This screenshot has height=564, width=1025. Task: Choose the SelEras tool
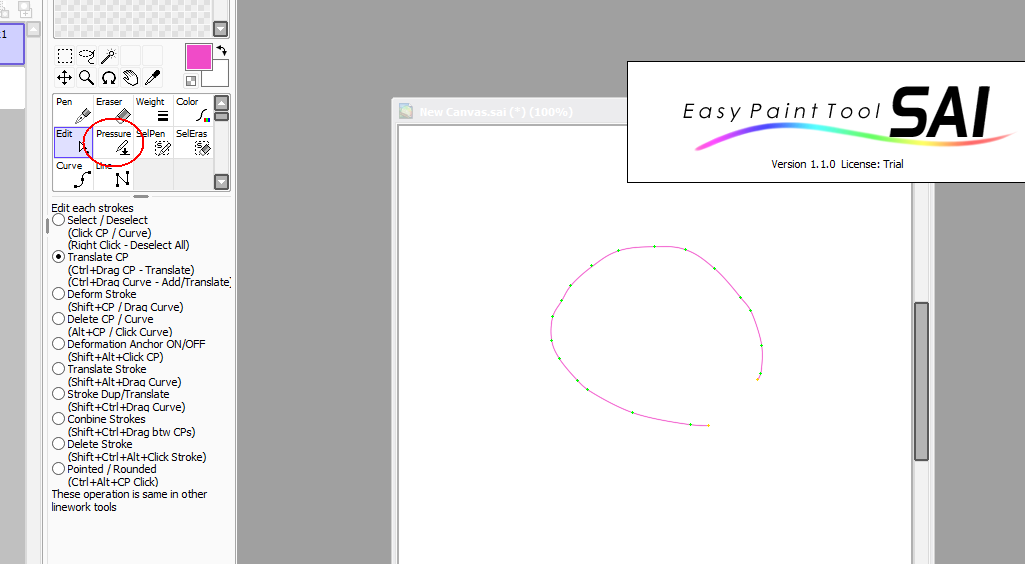coord(193,142)
